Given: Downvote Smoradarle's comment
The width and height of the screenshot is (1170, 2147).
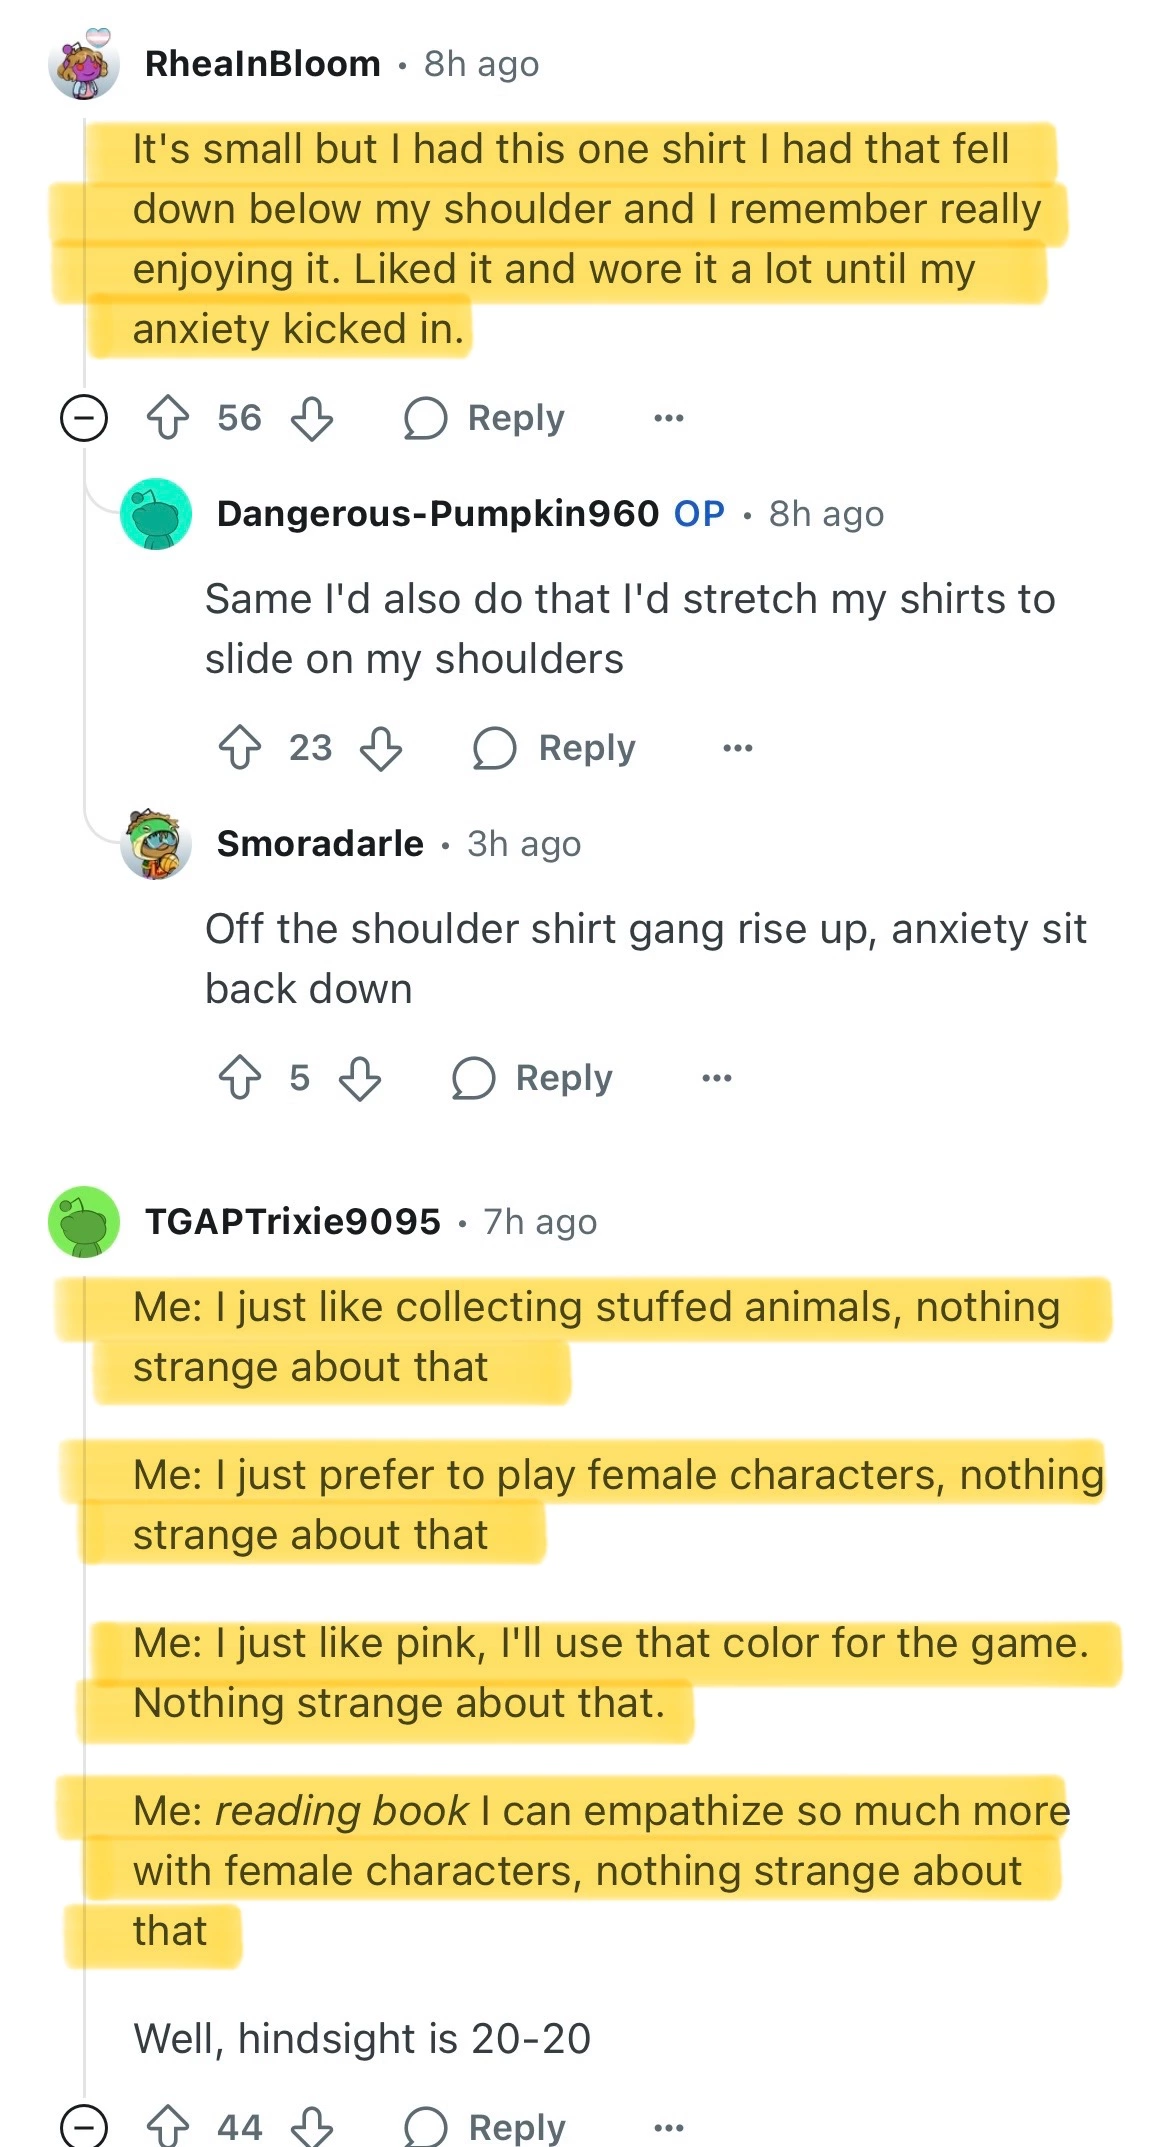Looking at the screenshot, I should point(360,1078).
